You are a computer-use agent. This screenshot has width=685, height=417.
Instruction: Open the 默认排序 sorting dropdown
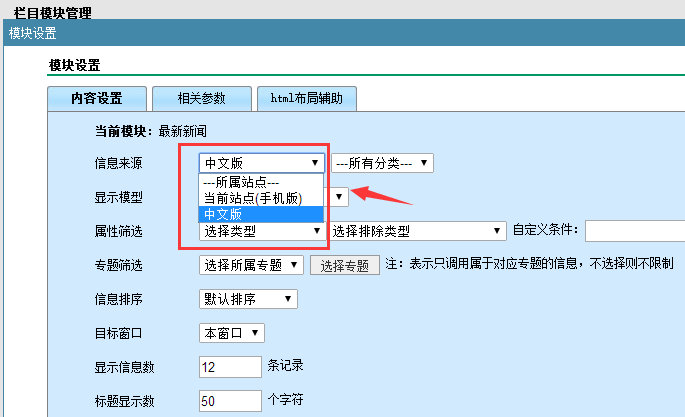(x=249, y=299)
